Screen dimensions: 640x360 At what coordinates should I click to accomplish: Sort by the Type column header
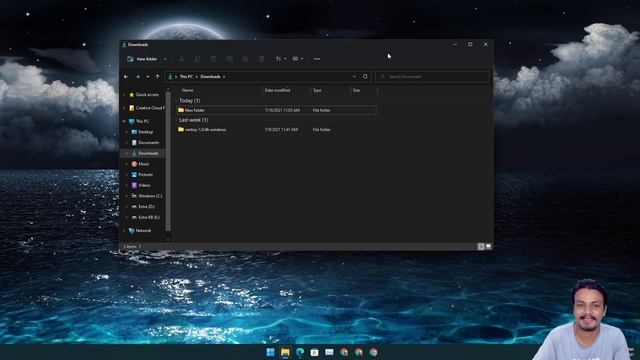click(x=317, y=90)
